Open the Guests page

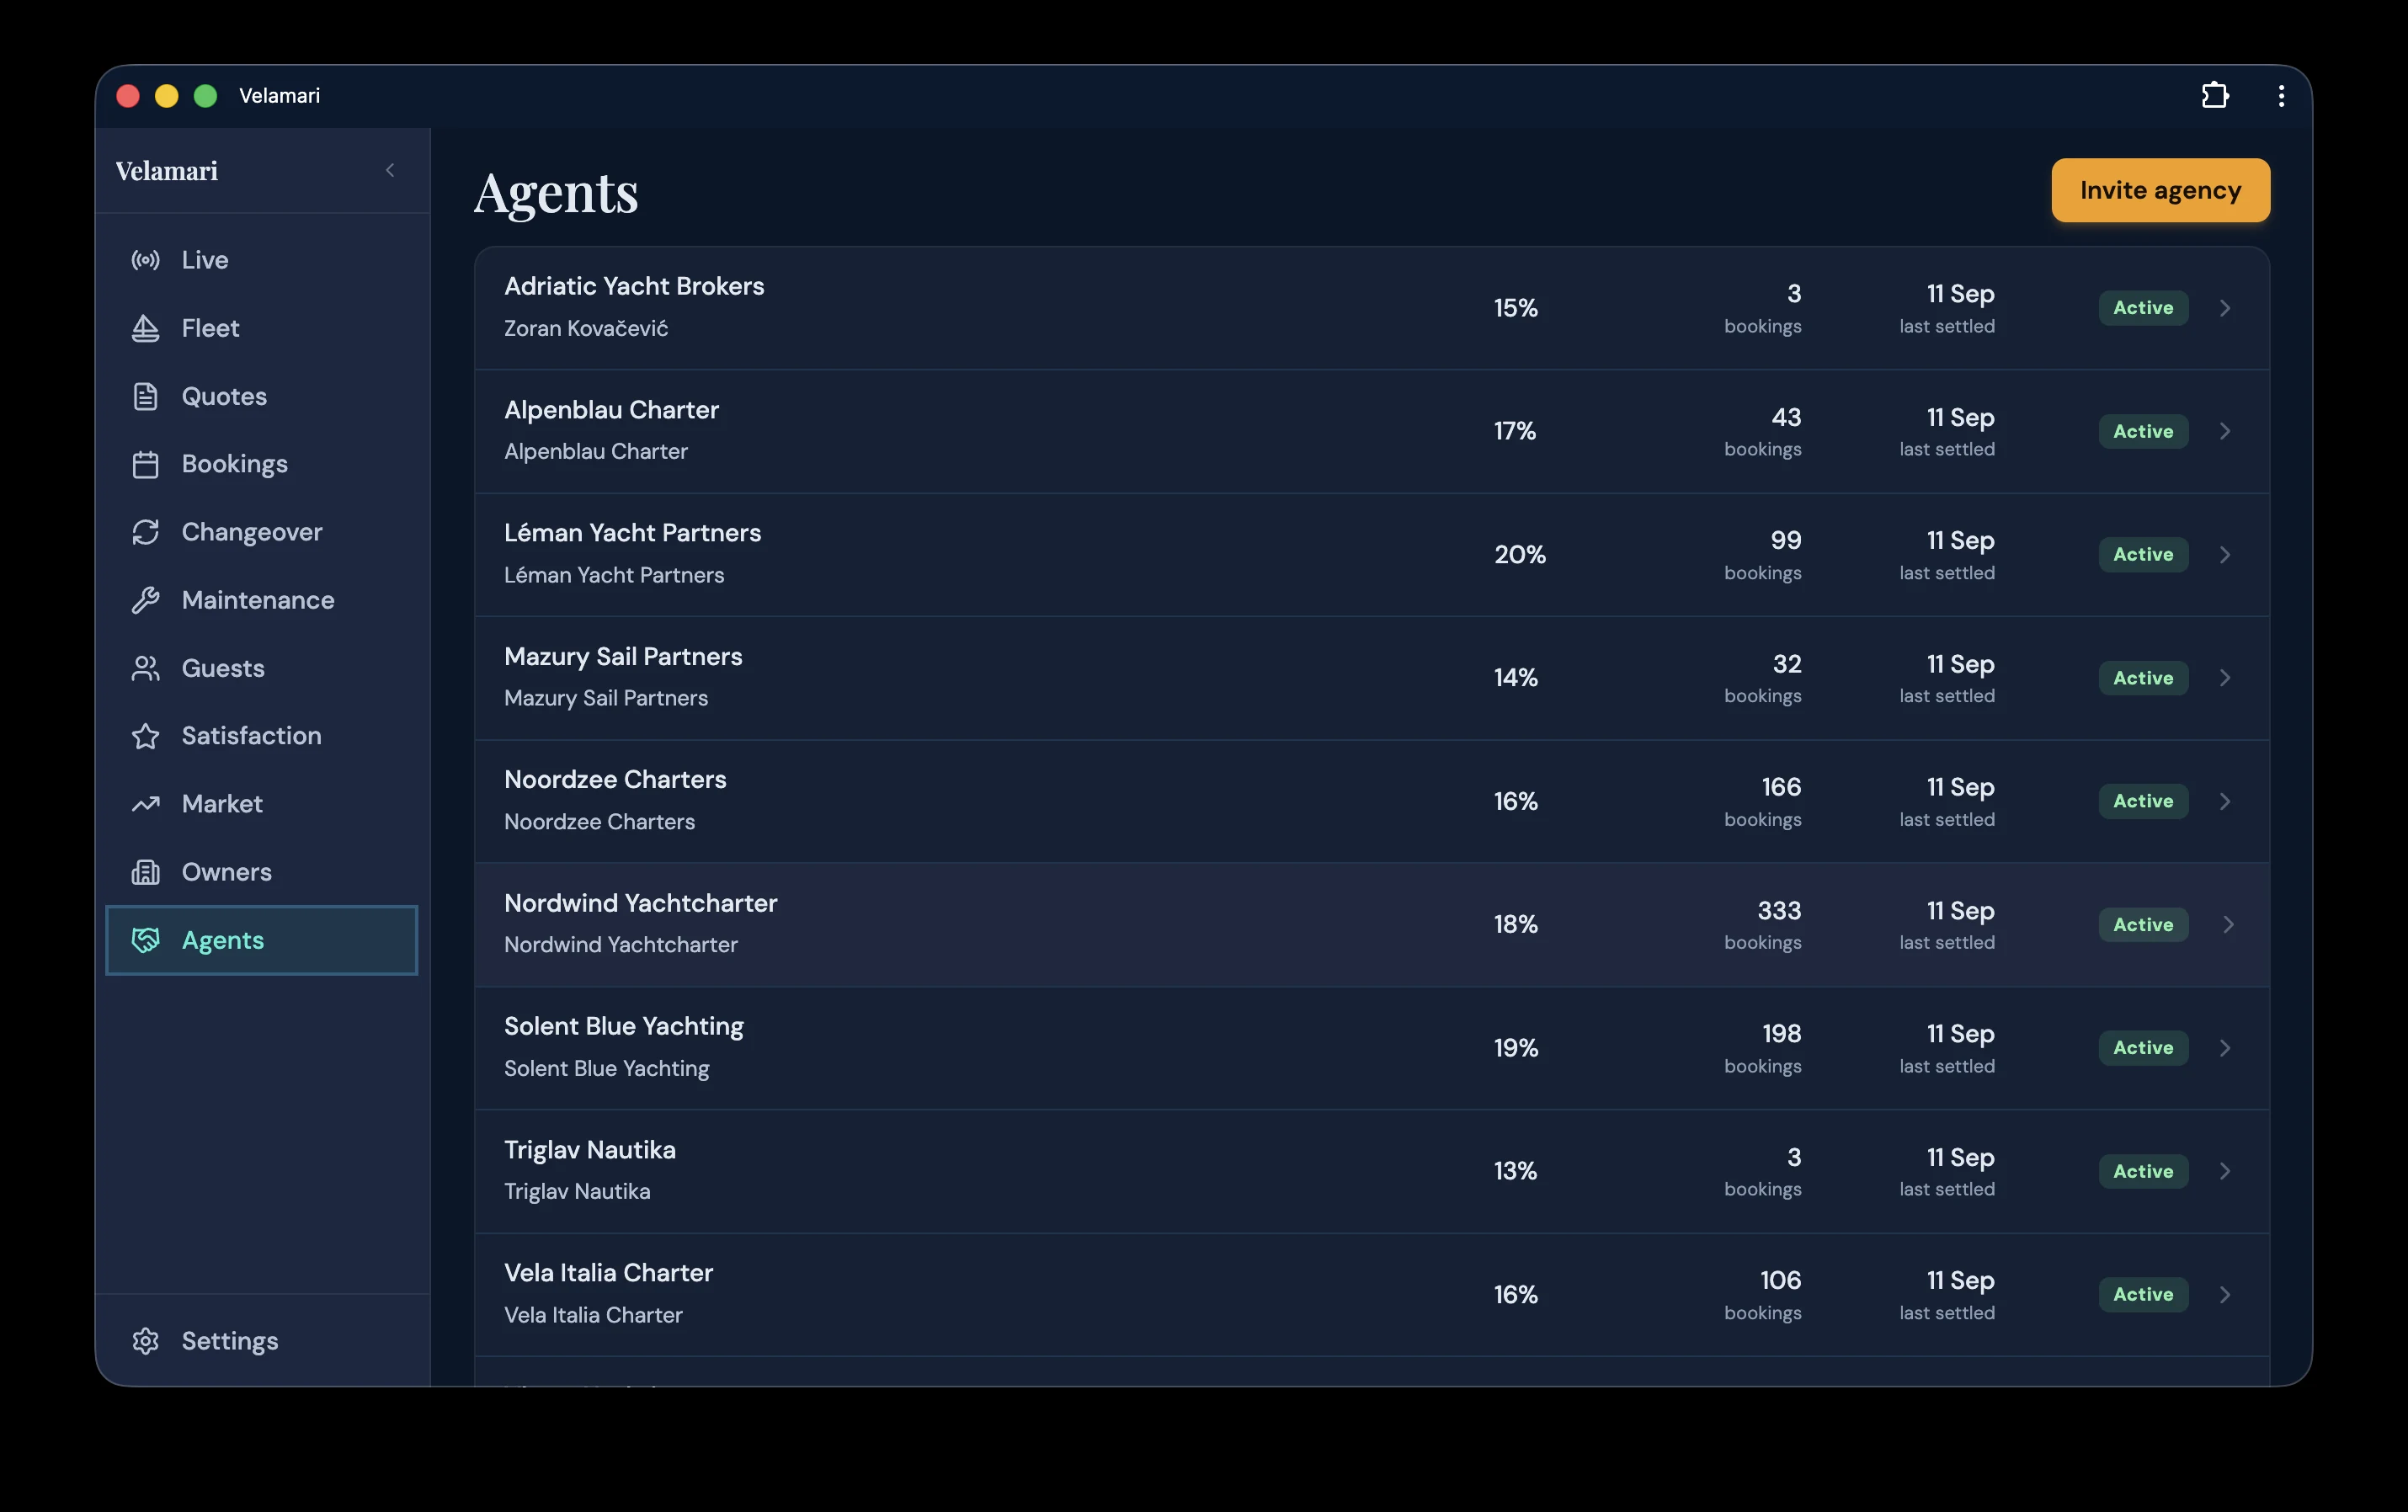tap(262, 668)
